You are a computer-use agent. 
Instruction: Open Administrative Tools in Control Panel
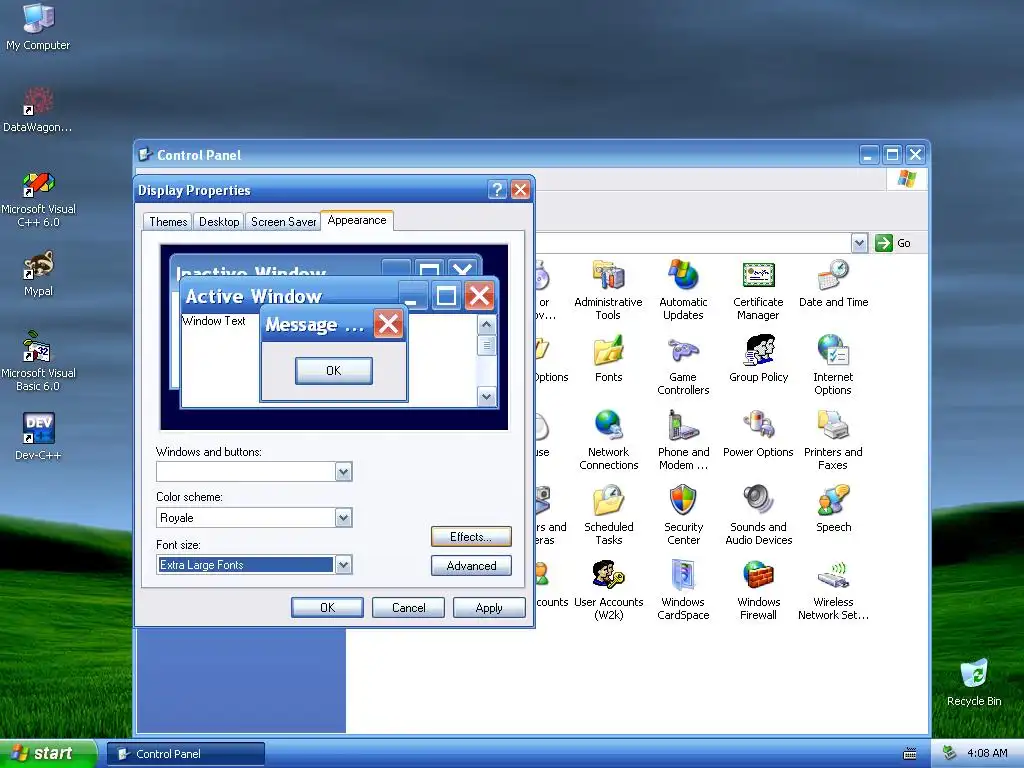(x=608, y=289)
